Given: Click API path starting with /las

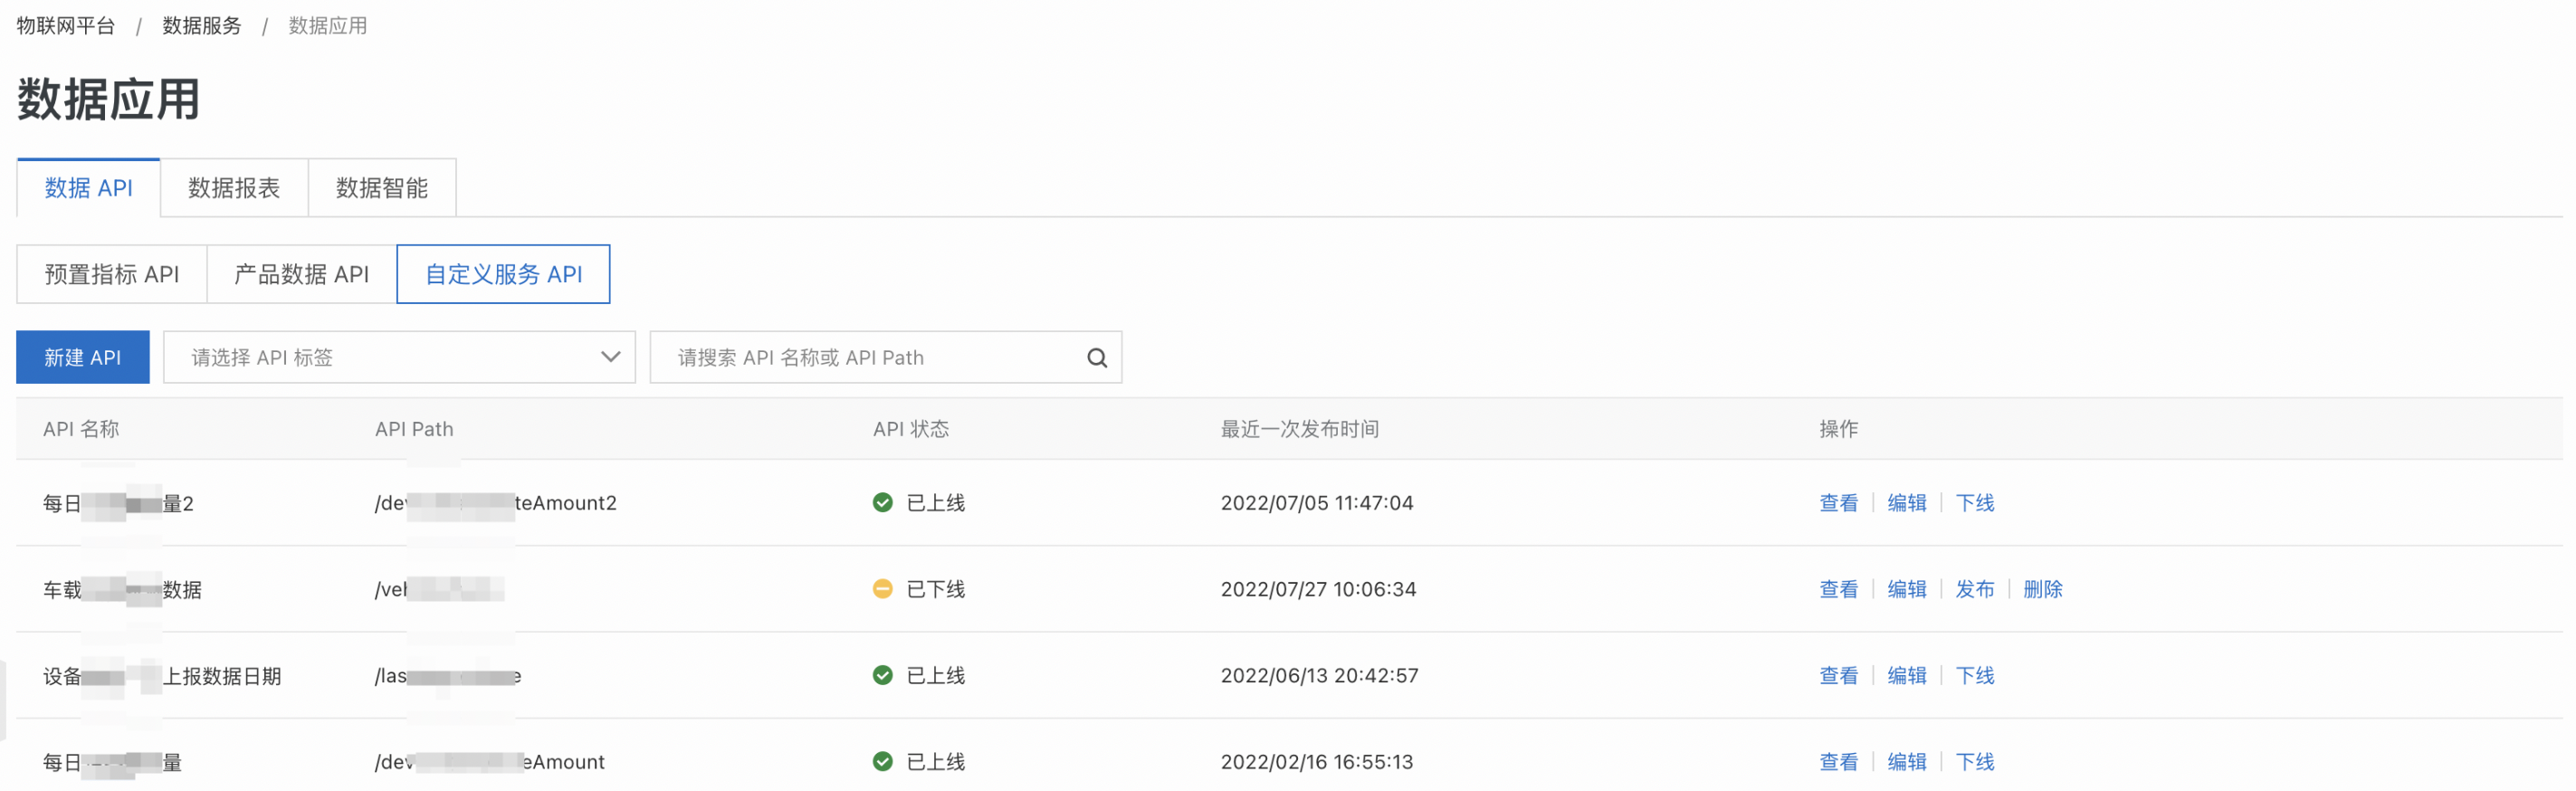Looking at the screenshot, I should pyautogui.click(x=448, y=676).
